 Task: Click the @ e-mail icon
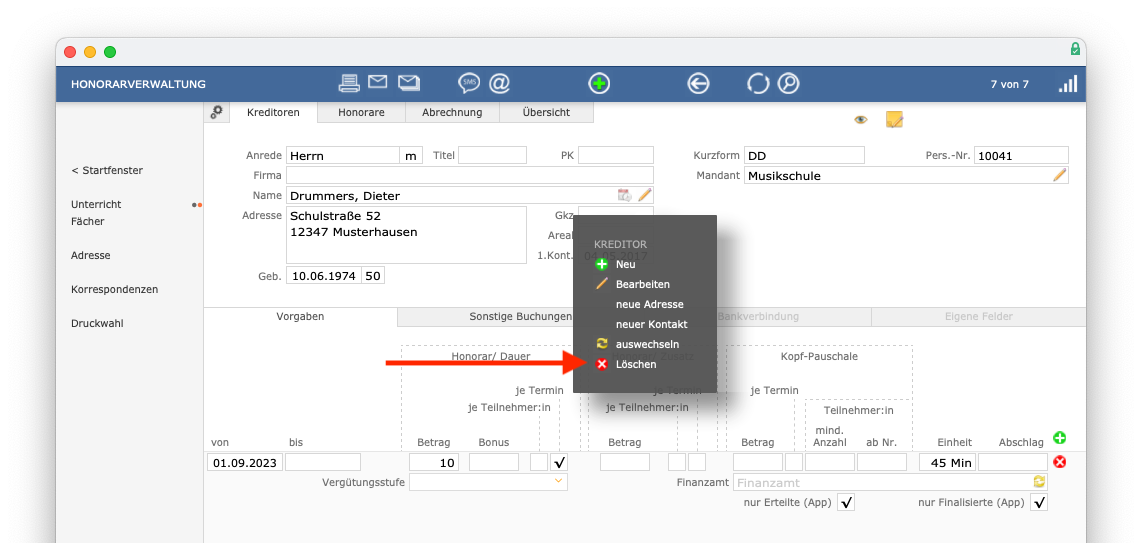coord(500,84)
